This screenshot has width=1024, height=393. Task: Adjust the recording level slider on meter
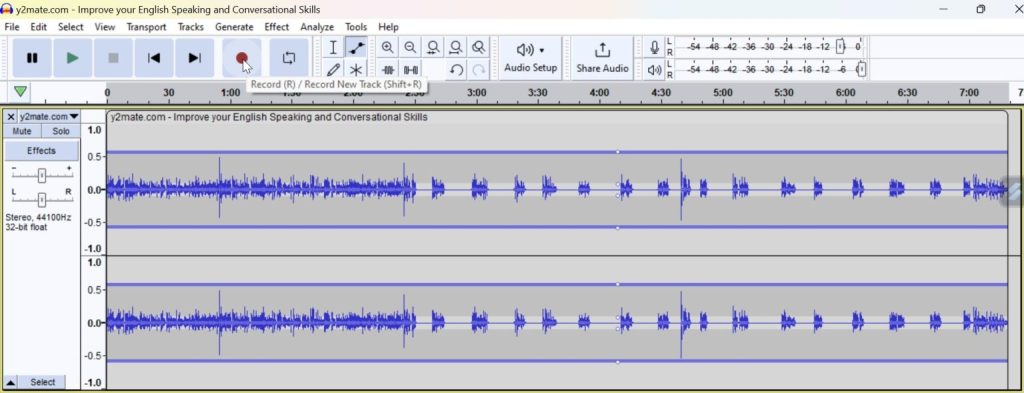[x=840, y=47]
